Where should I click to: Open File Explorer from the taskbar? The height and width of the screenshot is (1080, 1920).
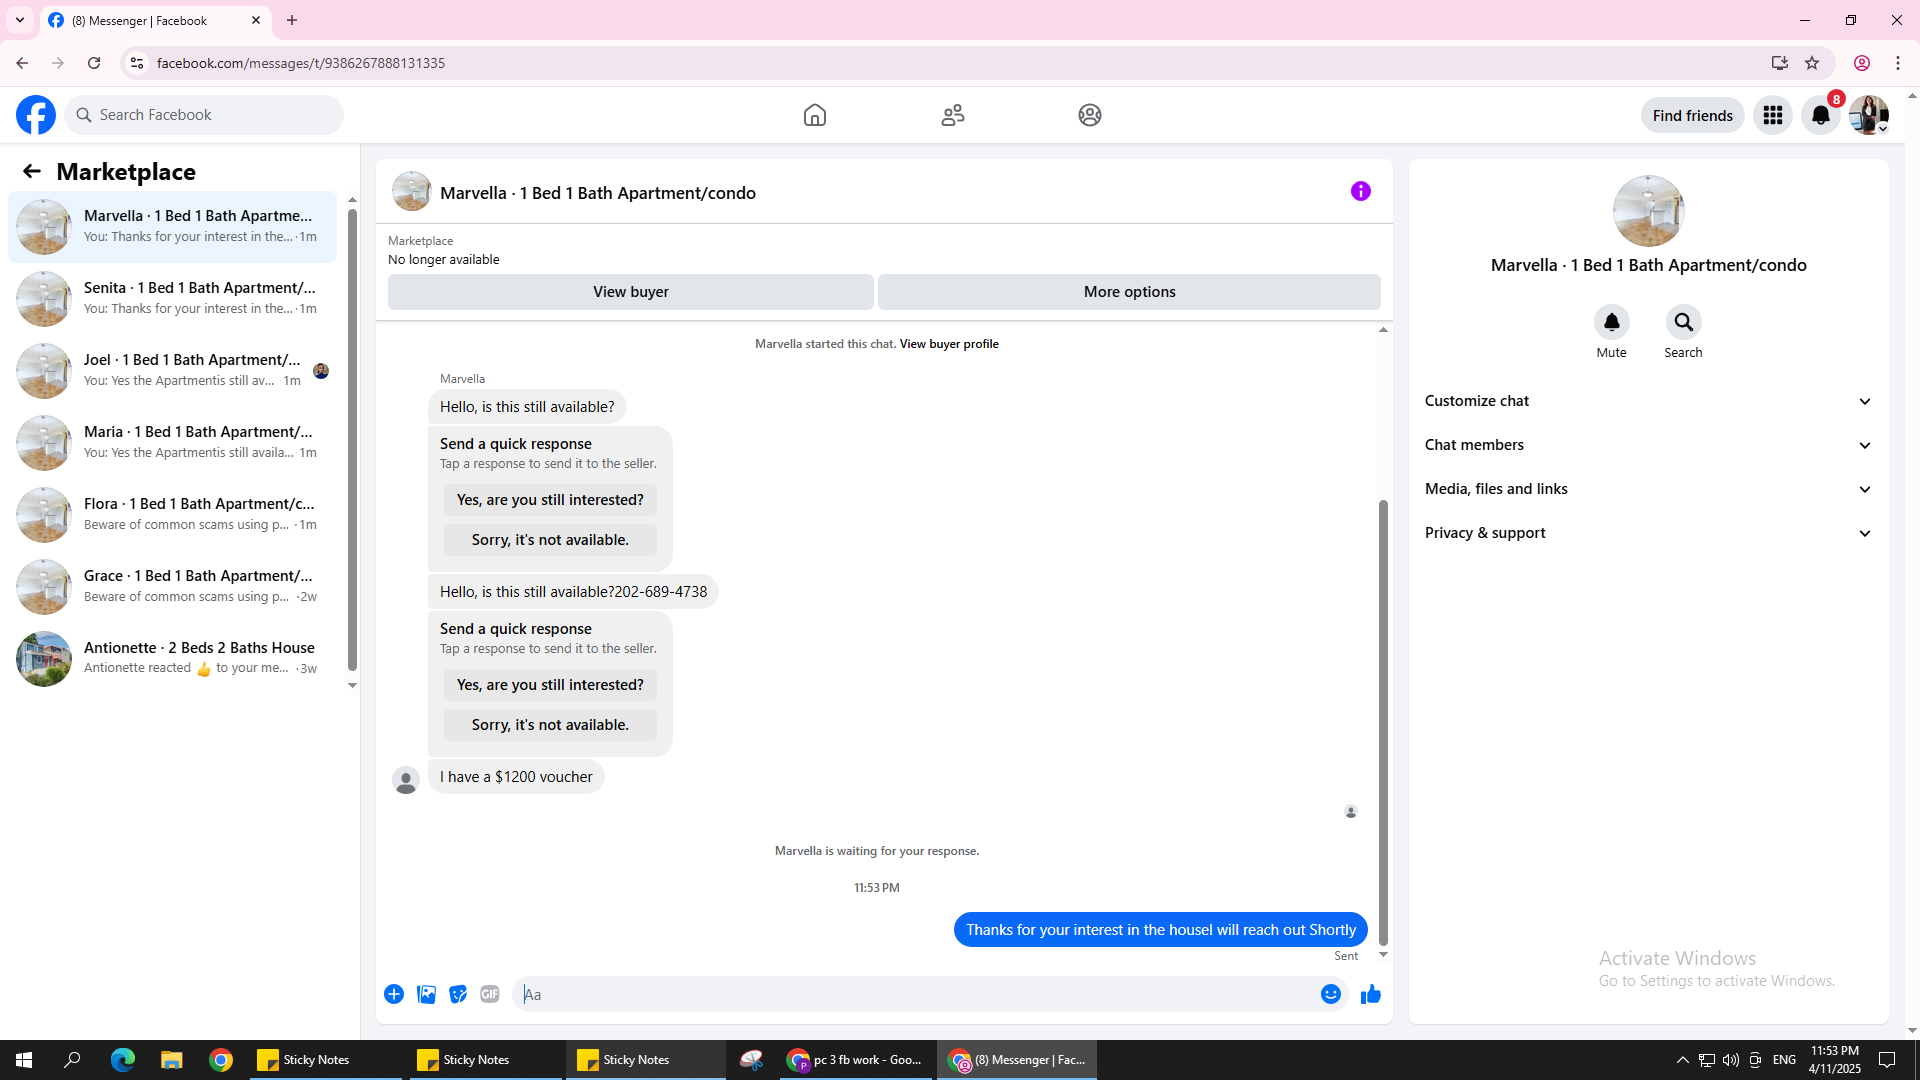click(172, 1060)
